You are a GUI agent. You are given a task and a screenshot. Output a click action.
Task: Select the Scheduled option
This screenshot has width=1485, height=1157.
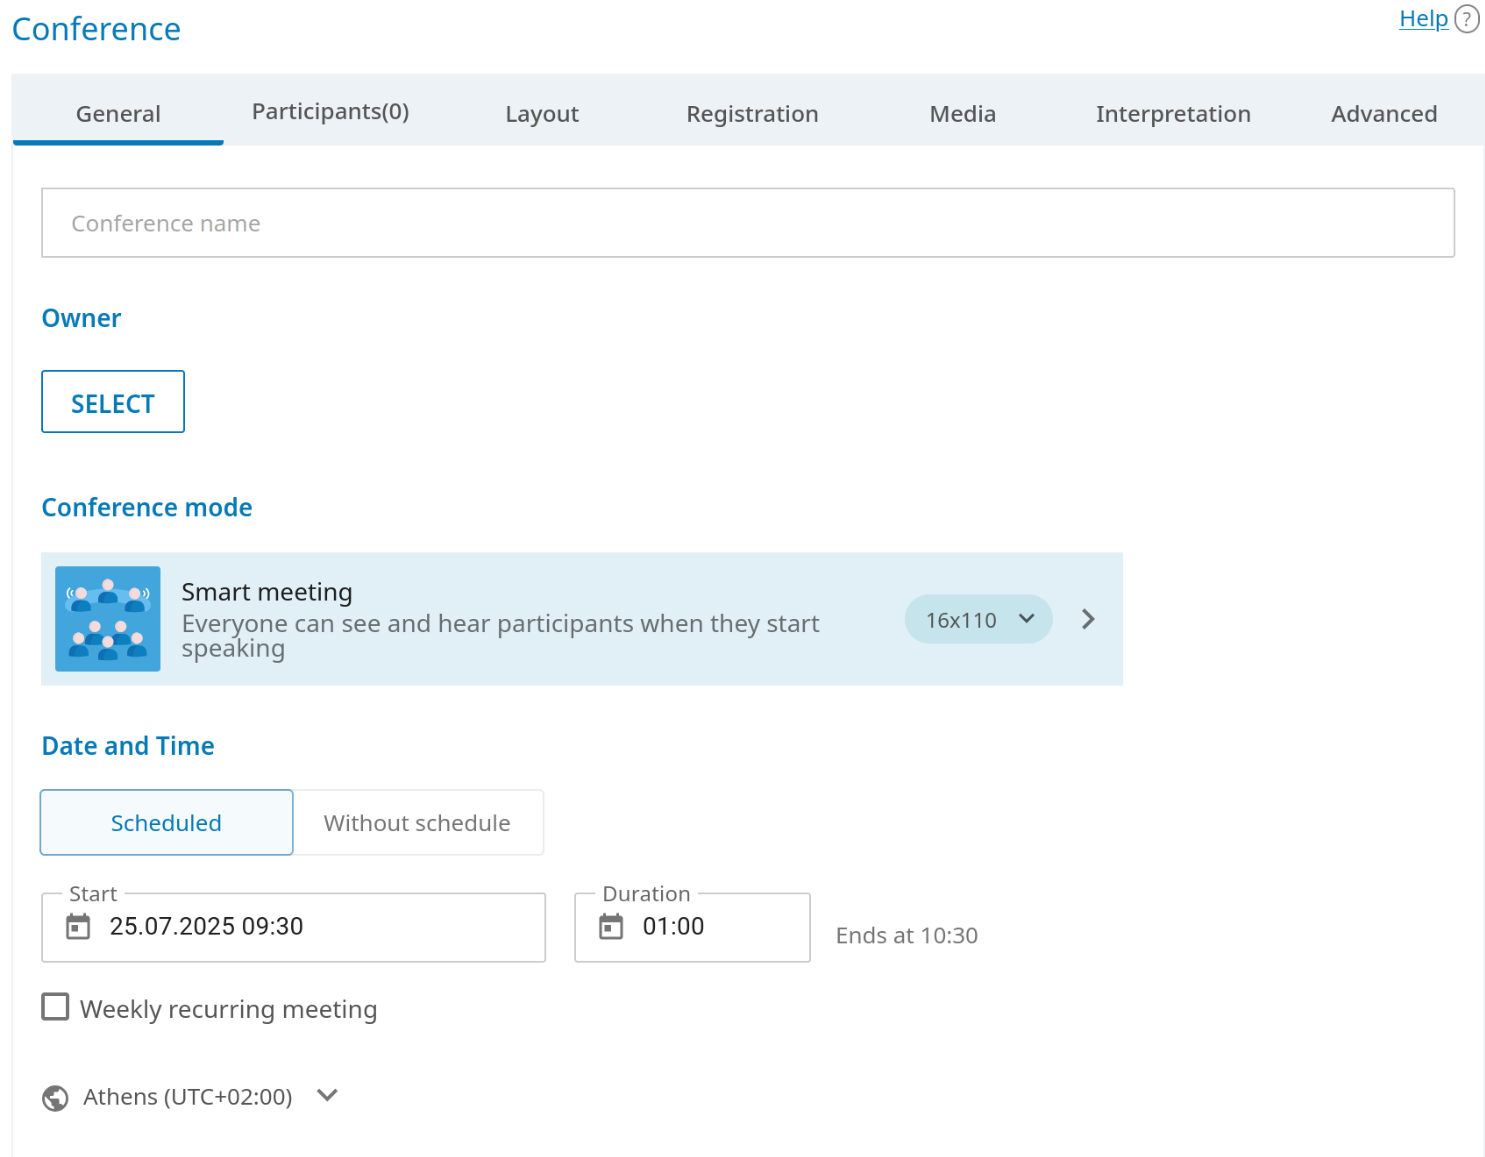(166, 823)
